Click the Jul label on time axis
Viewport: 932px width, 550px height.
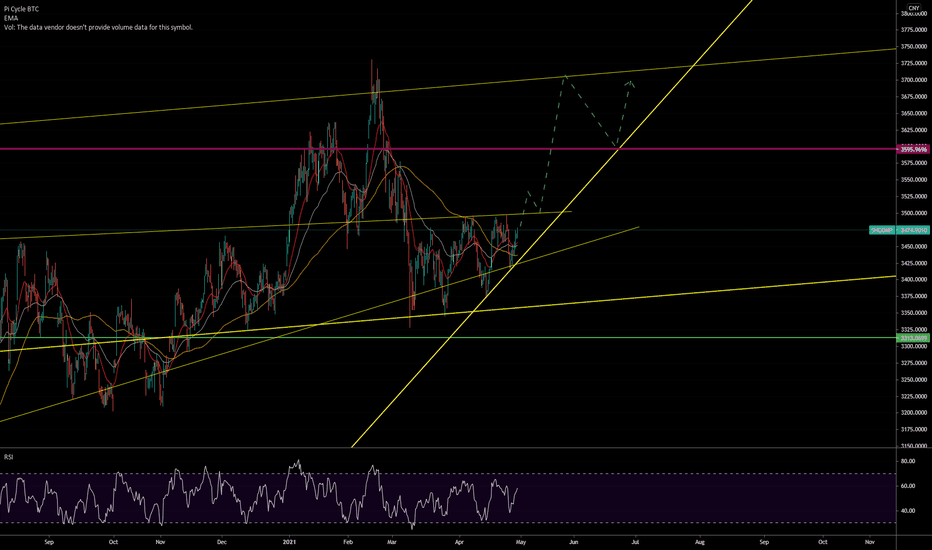(x=635, y=542)
